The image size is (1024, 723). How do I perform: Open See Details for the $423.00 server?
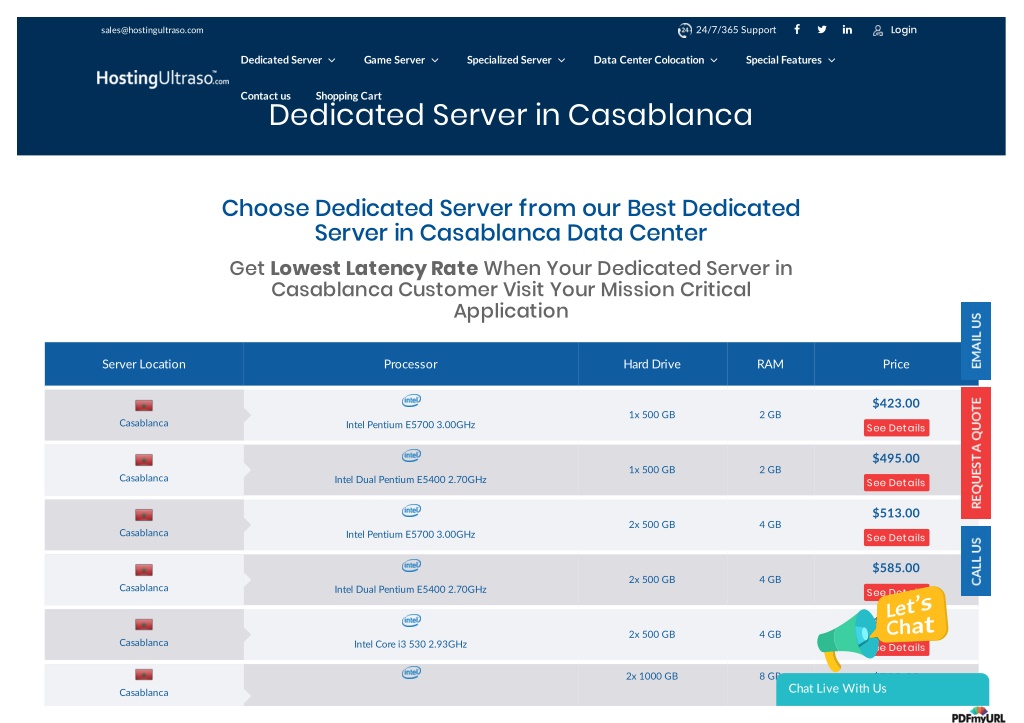pos(896,428)
